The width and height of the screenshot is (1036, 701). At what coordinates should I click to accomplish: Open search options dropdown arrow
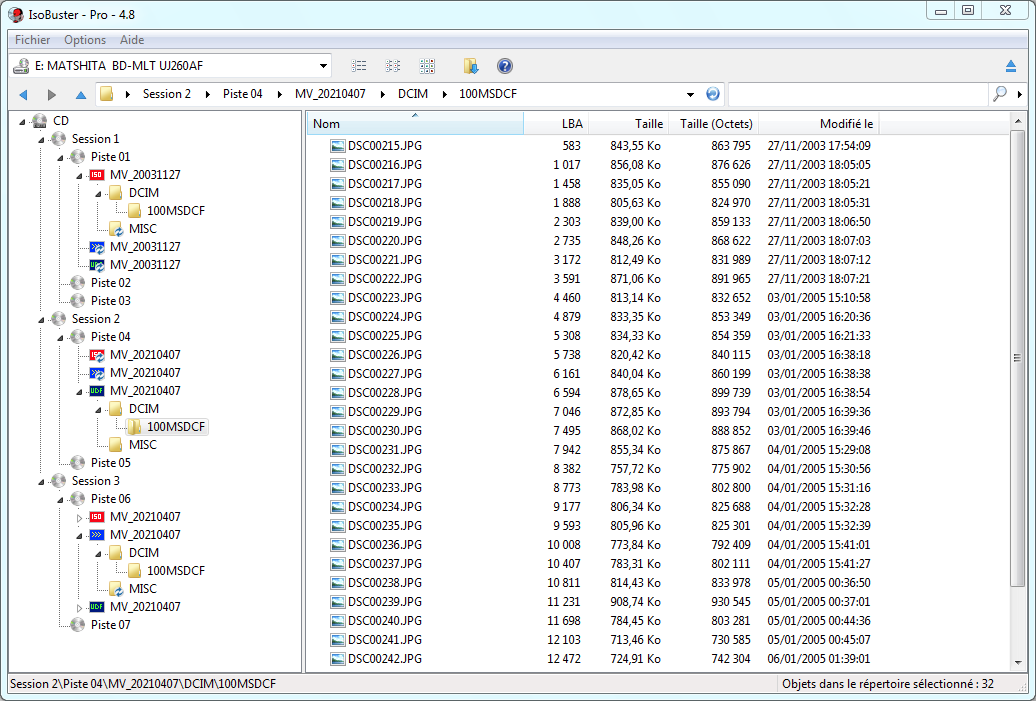(x=1019, y=94)
